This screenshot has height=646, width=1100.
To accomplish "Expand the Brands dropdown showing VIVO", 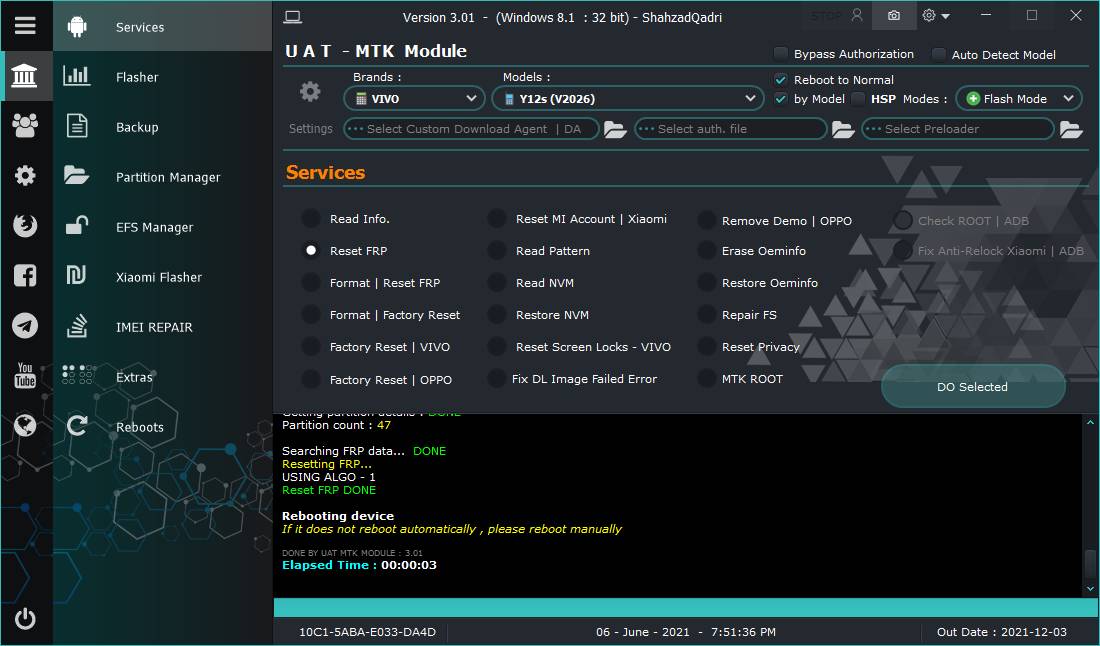I will [x=415, y=98].
